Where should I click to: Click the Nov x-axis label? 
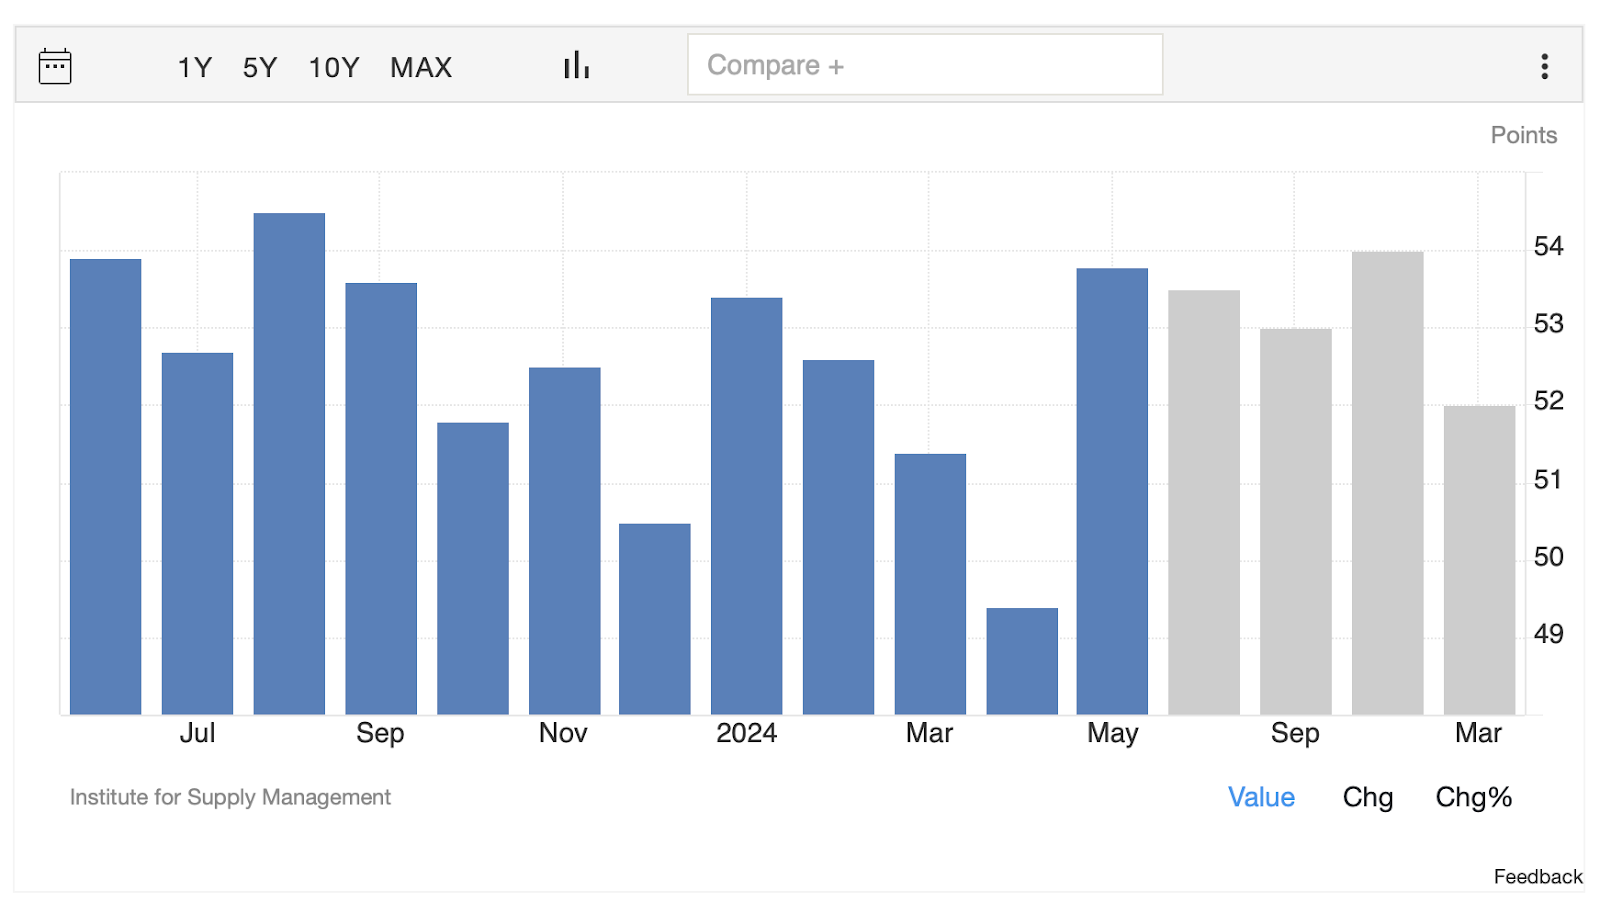(563, 733)
